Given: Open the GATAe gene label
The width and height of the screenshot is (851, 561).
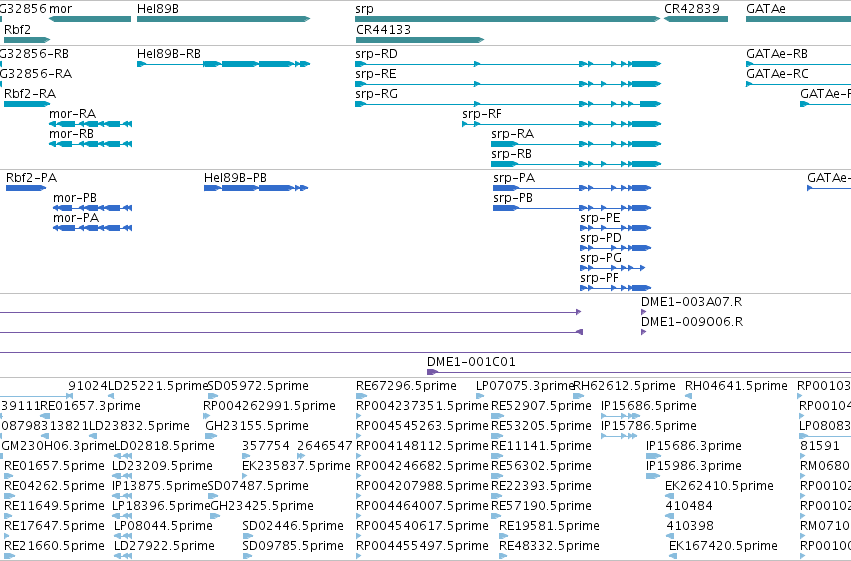Looking at the screenshot, I should tap(765, 9).
